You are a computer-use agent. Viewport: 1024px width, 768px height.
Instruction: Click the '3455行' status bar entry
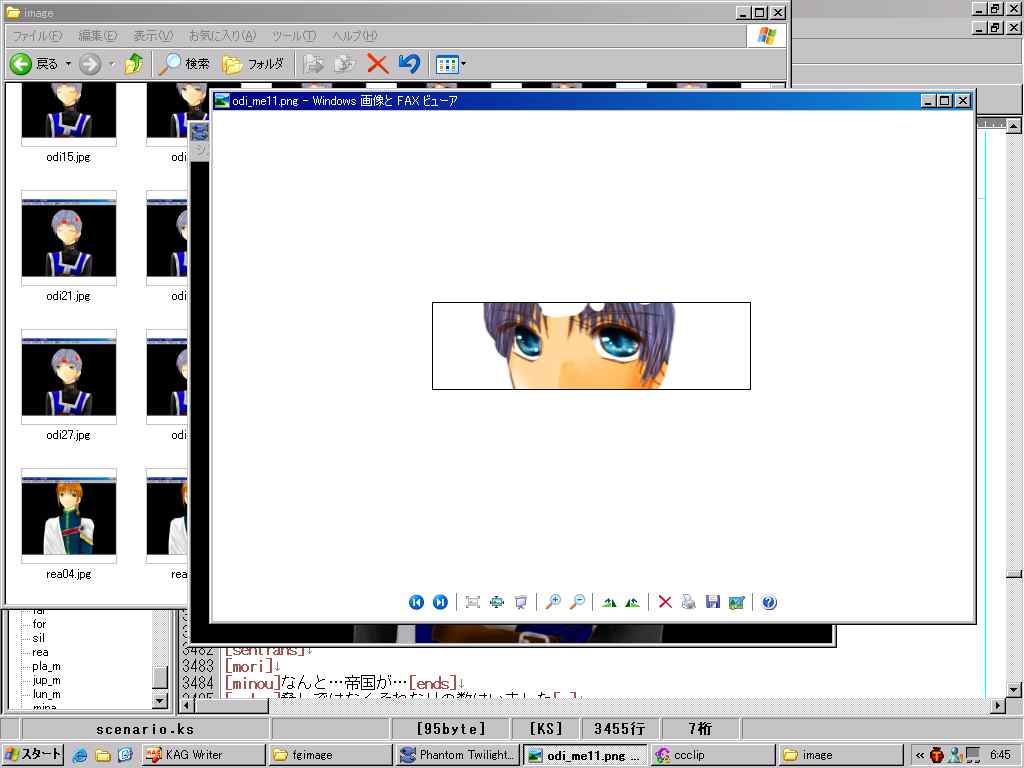coord(620,729)
